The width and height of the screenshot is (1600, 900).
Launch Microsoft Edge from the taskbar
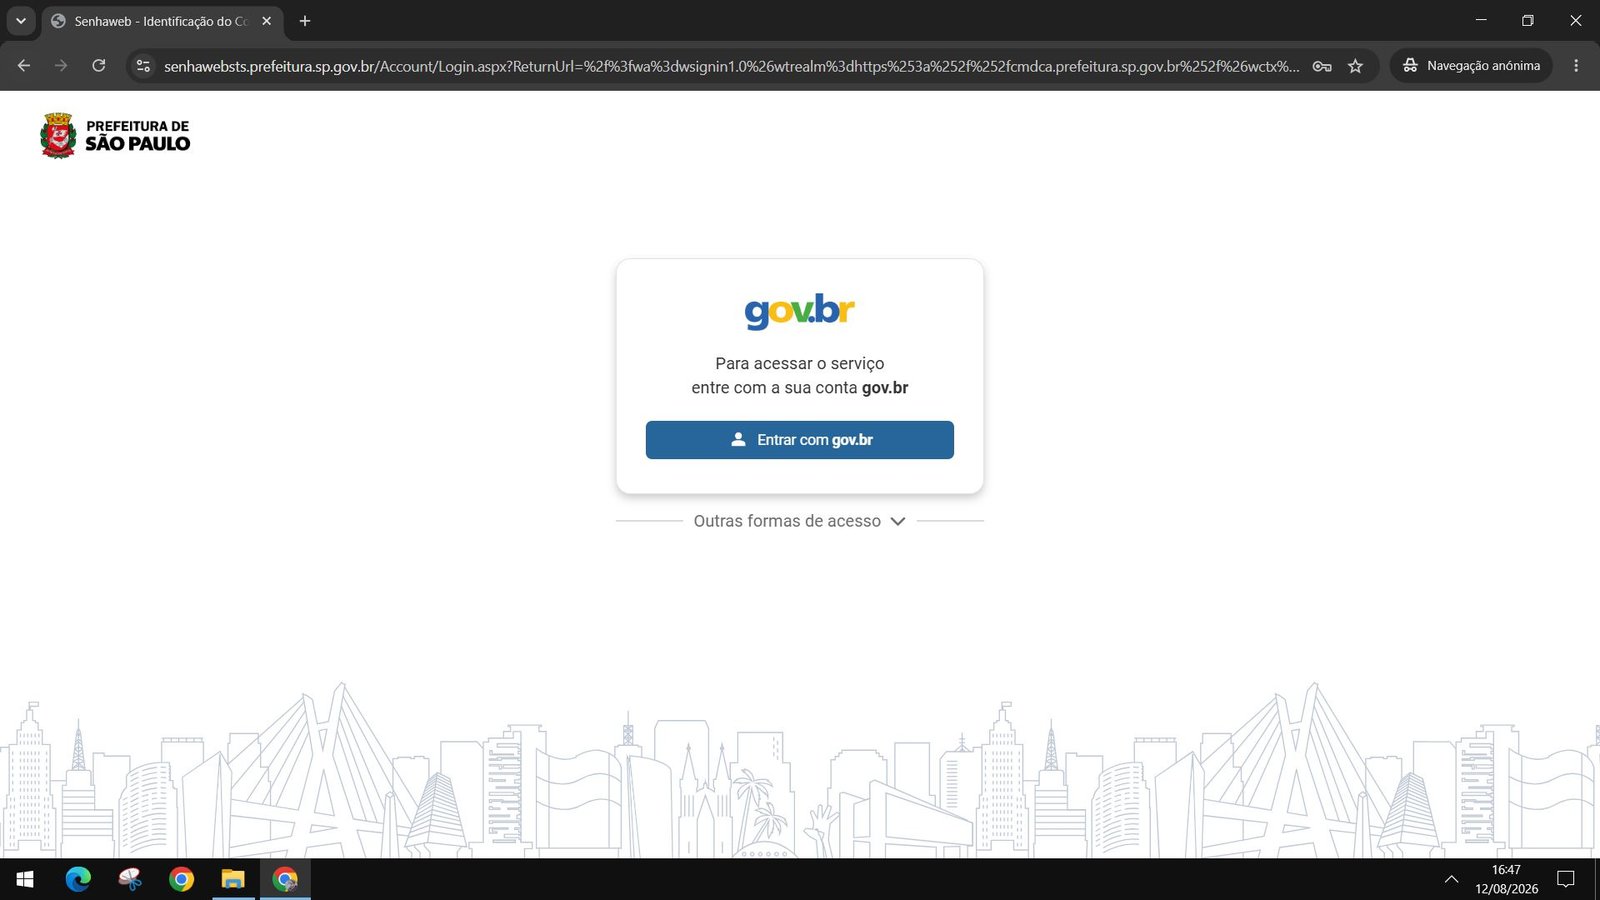coord(78,880)
